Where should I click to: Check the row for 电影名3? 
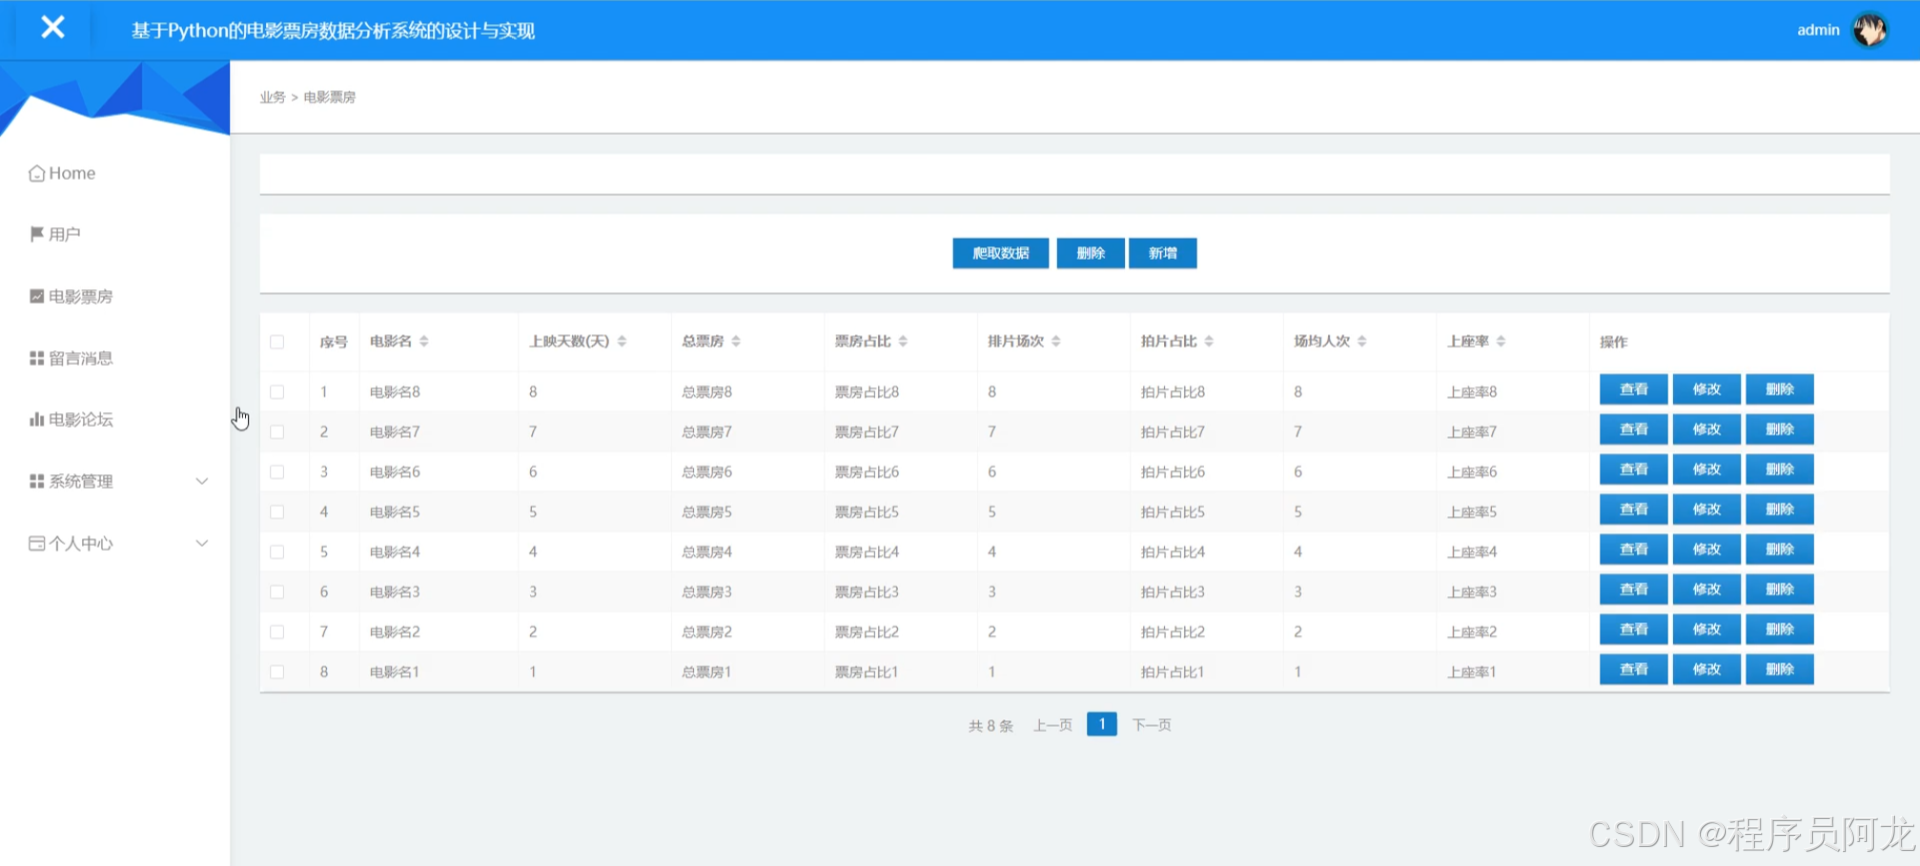[x=277, y=592]
